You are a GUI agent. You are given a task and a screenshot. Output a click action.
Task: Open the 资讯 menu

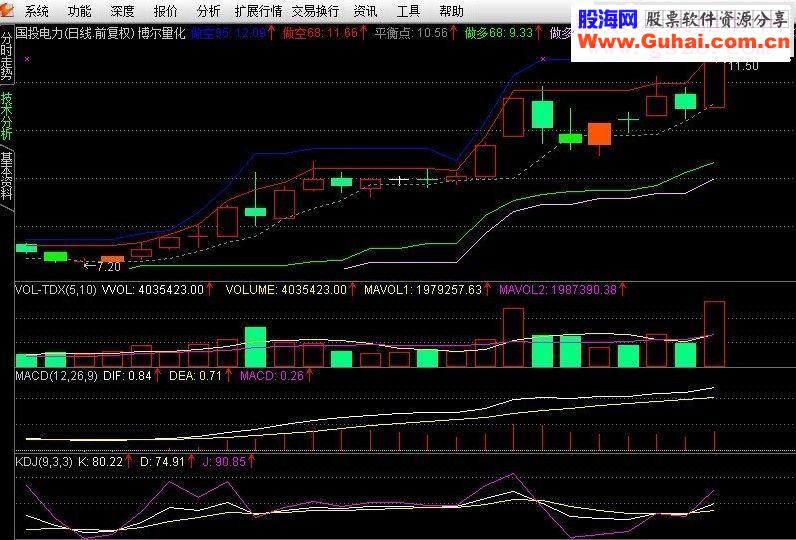coord(365,11)
